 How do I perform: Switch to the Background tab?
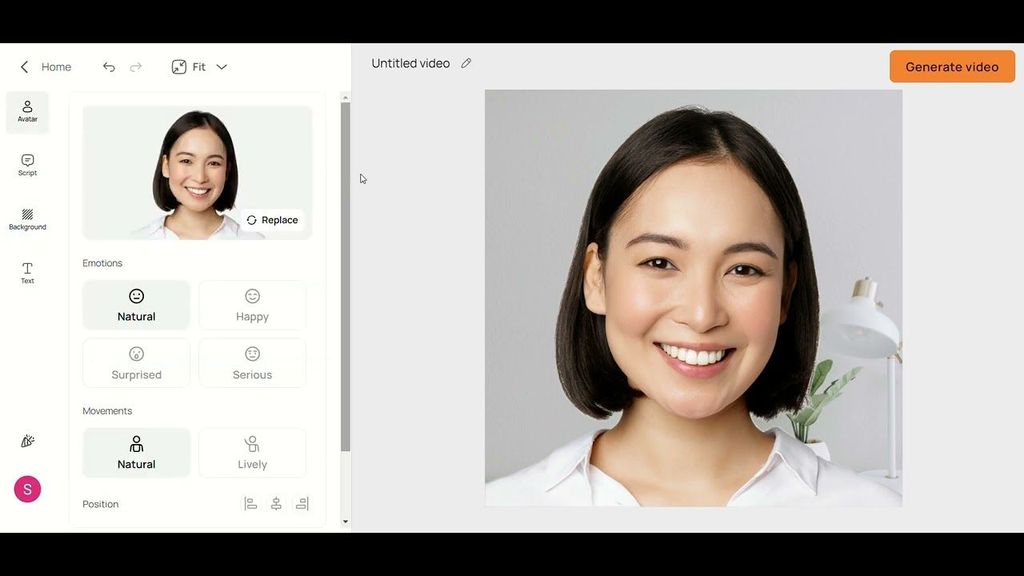[27, 219]
